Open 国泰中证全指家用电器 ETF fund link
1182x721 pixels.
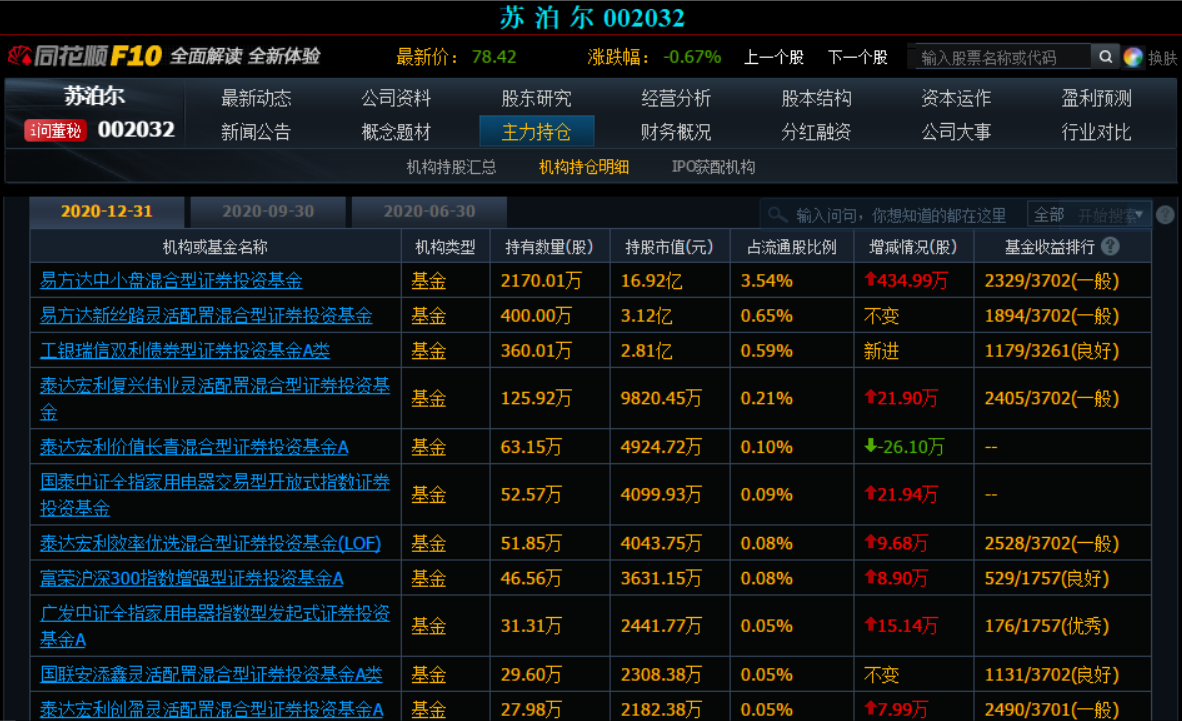pos(215,495)
